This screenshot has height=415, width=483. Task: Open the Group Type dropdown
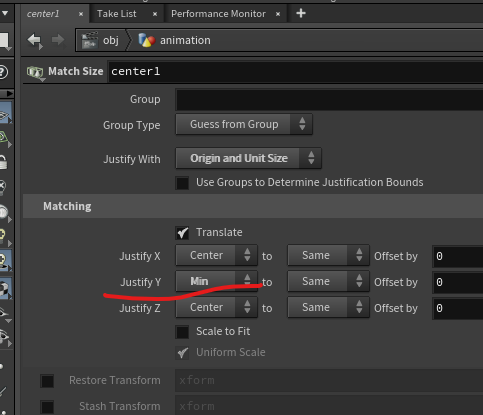244,124
